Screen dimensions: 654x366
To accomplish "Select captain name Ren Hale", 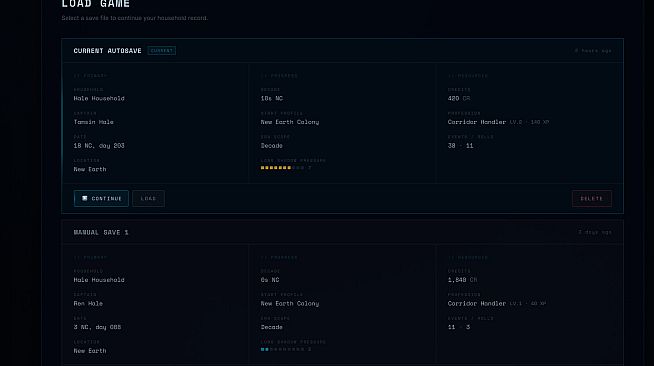I will (x=88, y=303).
